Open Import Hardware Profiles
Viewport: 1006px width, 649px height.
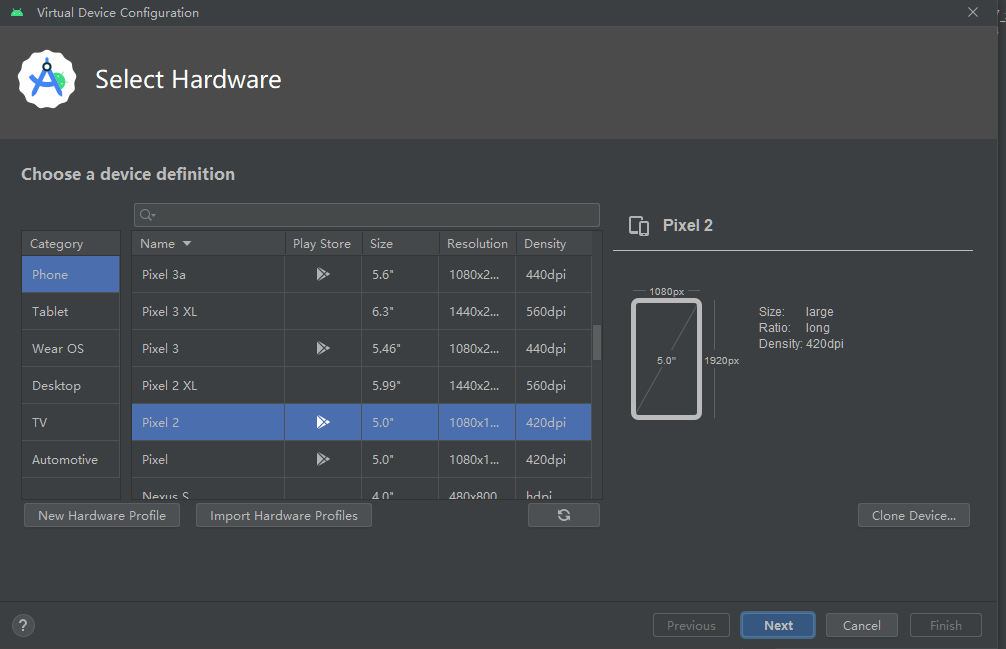point(283,514)
